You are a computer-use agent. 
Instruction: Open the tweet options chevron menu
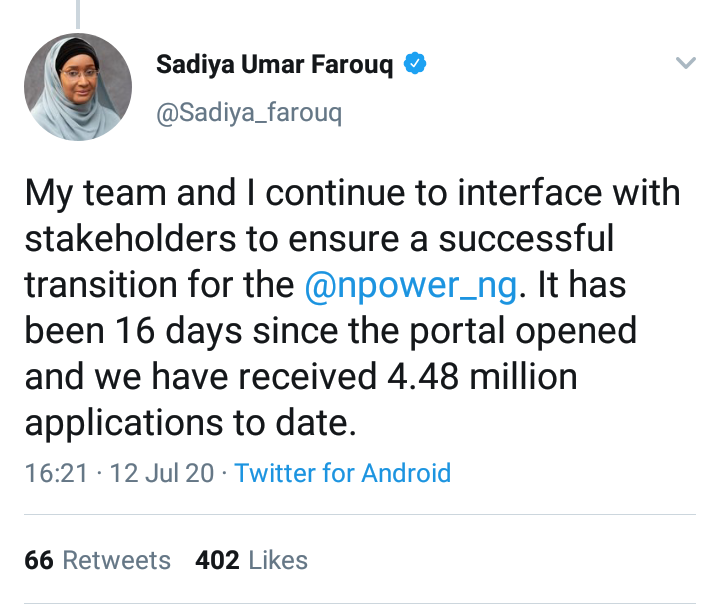point(685,65)
